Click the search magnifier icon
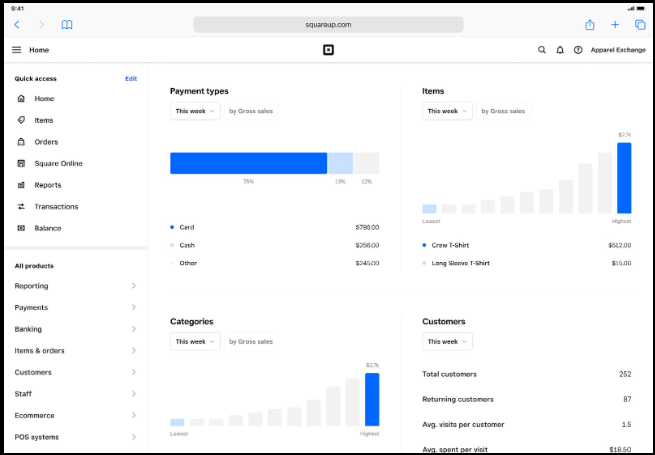Screen dimensions: 655x455 click(542, 50)
